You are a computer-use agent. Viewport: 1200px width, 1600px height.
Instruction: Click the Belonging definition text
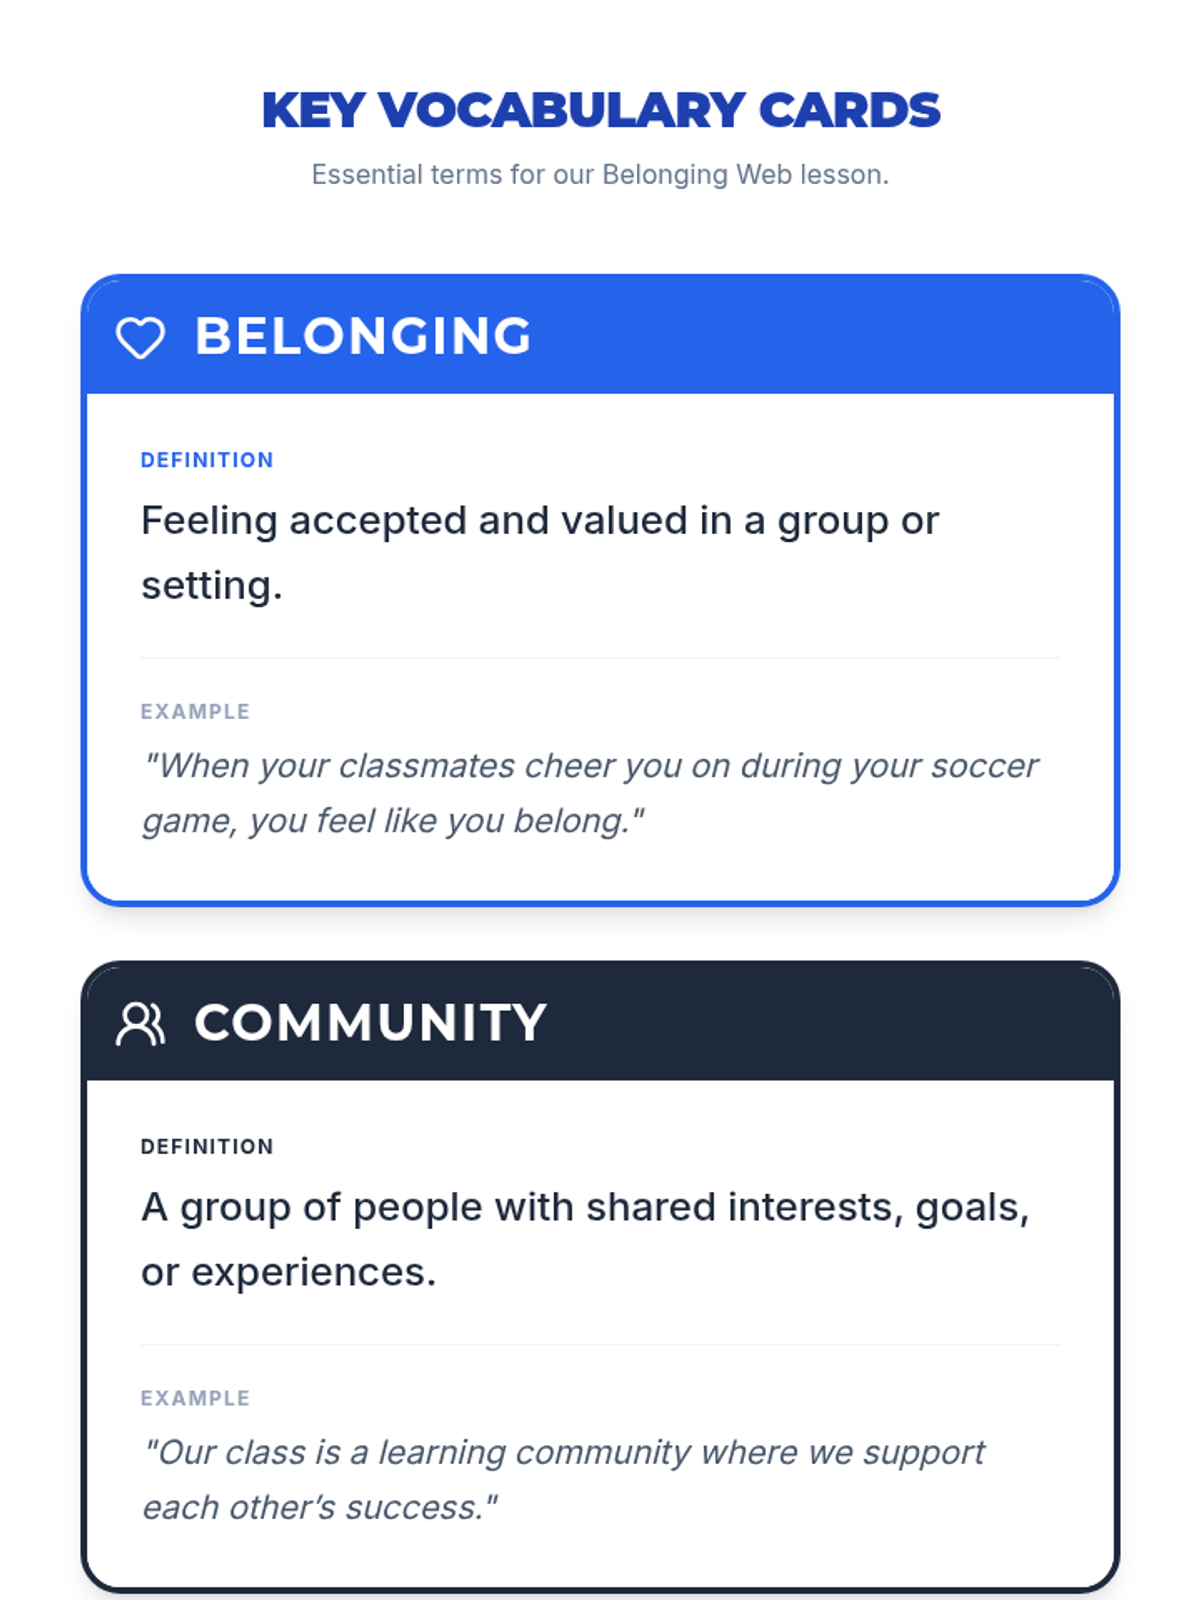(540, 521)
